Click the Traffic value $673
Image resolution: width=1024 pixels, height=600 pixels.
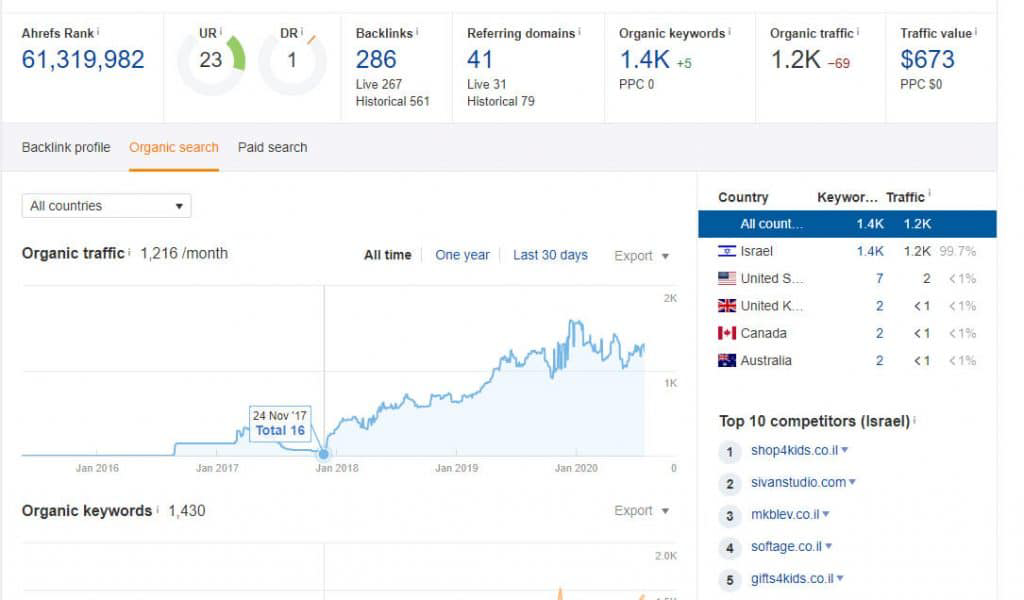927,59
